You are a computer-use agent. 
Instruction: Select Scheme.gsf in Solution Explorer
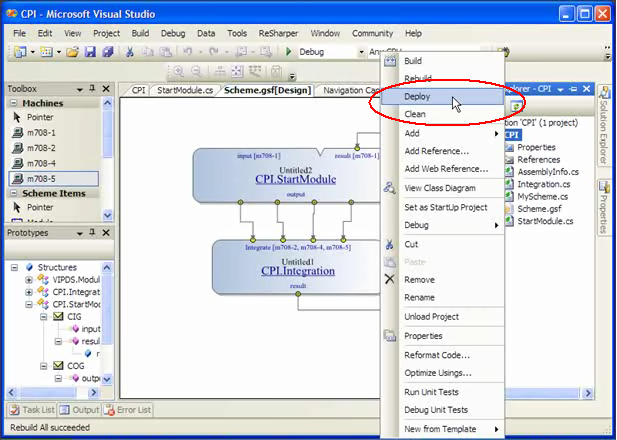click(539, 209)
